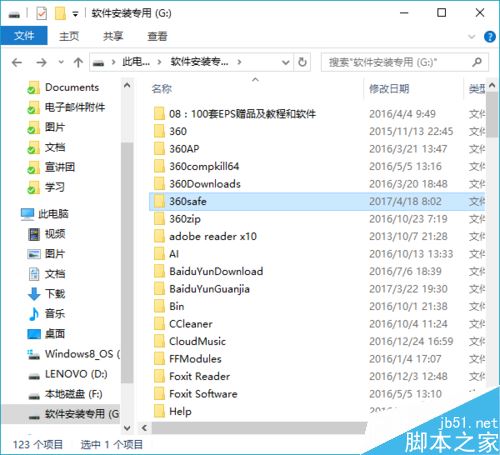Open Documents in the navigation pane
The height and width of the screenshot is (455, 500).
(72, 87)
